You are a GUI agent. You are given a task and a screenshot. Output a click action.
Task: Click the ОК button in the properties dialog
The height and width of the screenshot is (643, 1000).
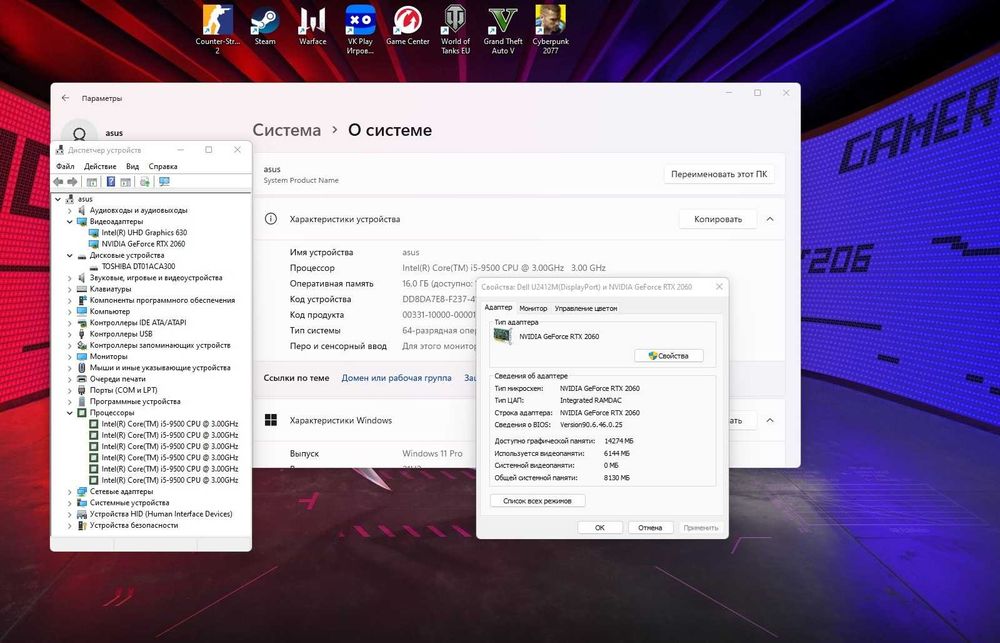click(x=599, y=528)
